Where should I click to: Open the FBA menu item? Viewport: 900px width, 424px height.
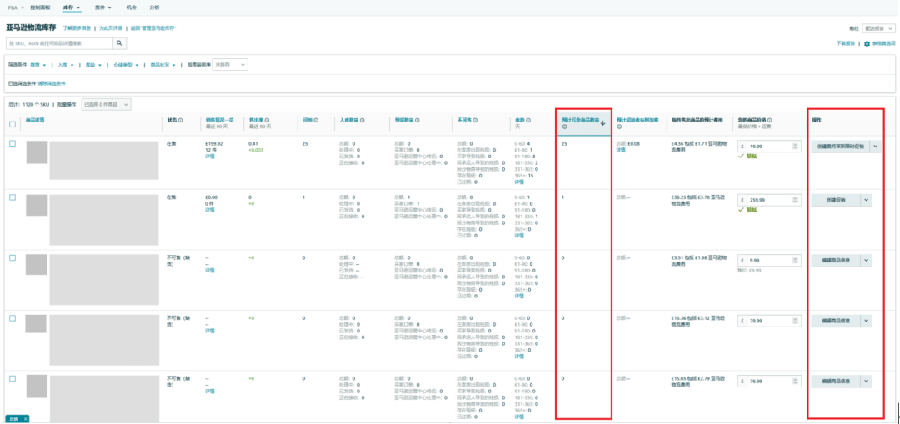[x=13, y=7]
